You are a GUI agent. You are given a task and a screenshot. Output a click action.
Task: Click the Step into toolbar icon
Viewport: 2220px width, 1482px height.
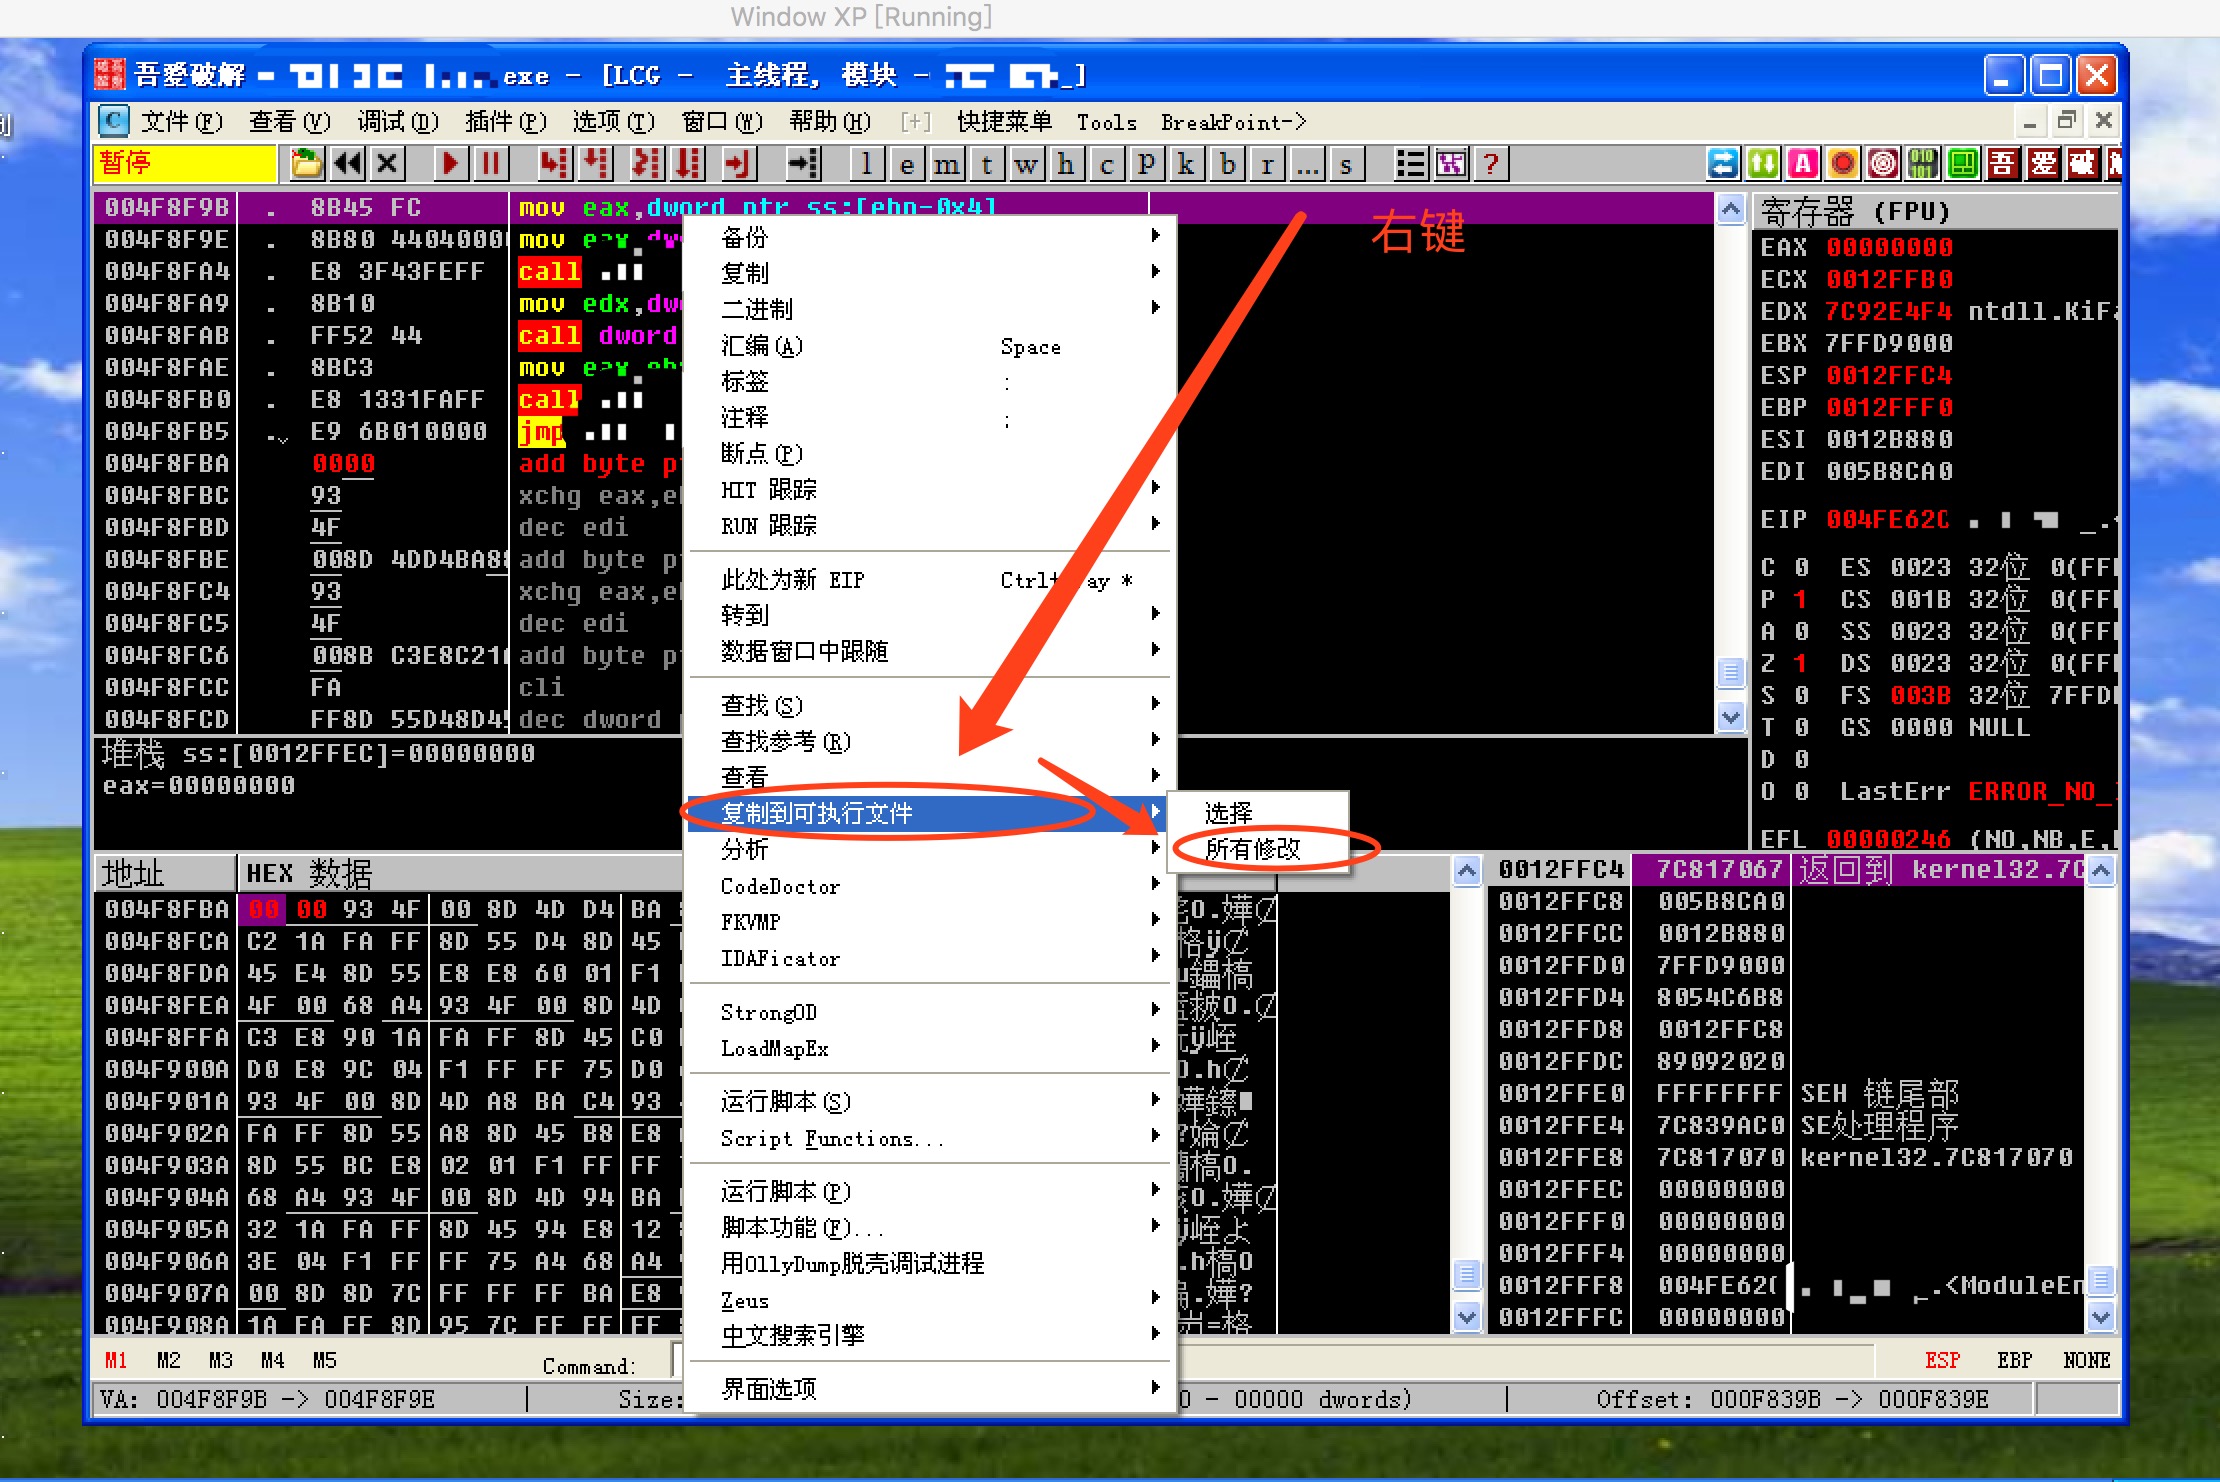[x=554, y=163]
